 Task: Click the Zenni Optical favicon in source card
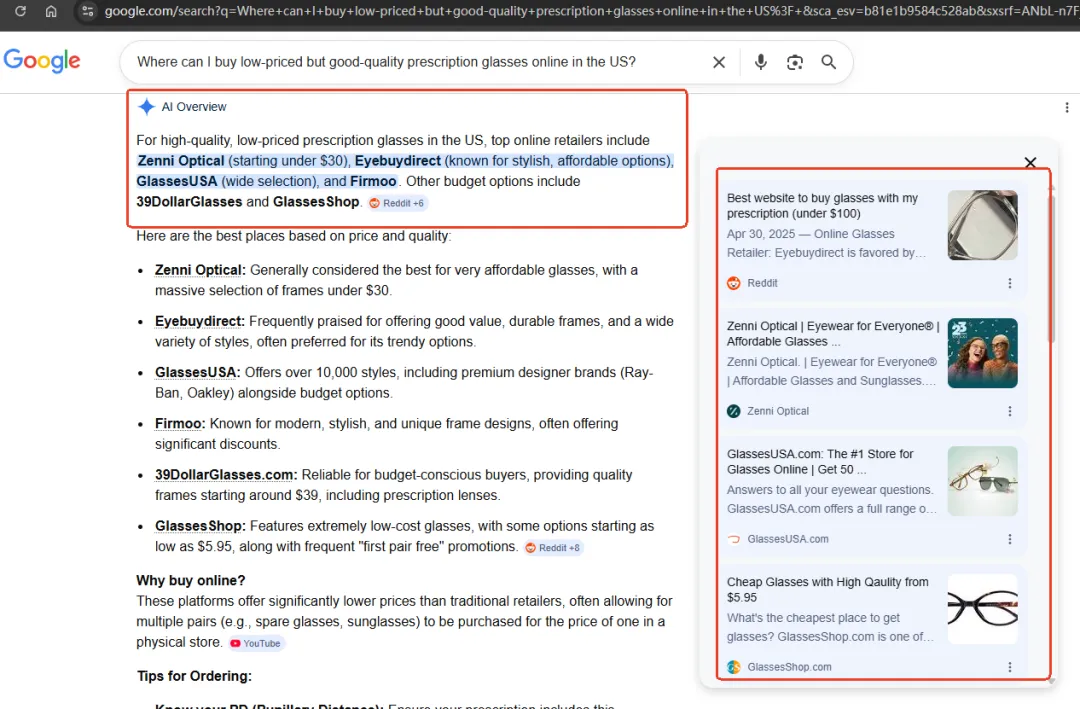point(734,411)
